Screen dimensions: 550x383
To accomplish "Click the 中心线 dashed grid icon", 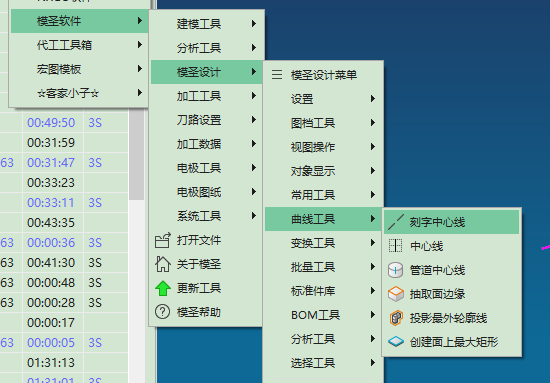I will pos(396,246).
